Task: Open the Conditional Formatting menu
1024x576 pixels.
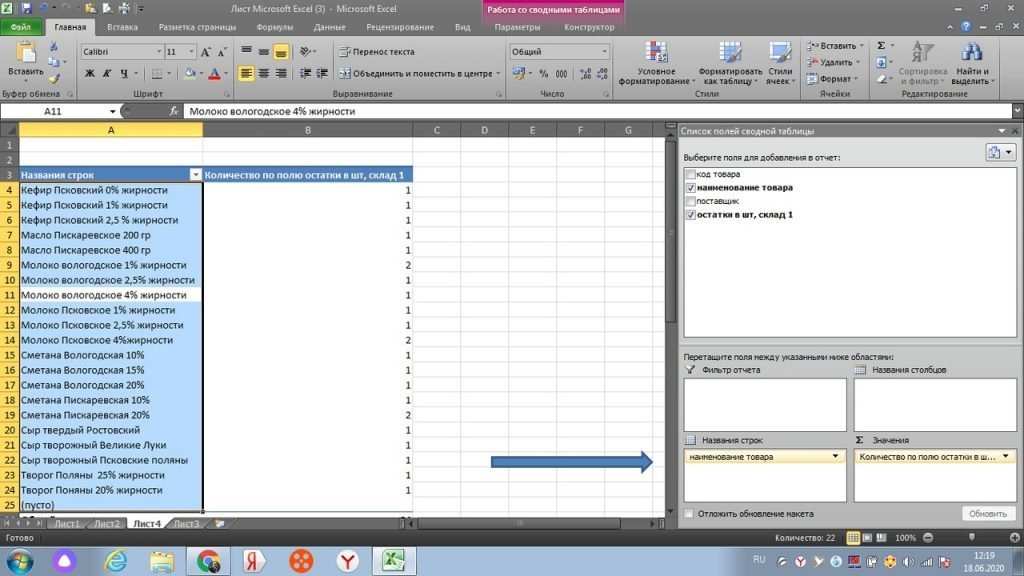Action: click(656, 63)
